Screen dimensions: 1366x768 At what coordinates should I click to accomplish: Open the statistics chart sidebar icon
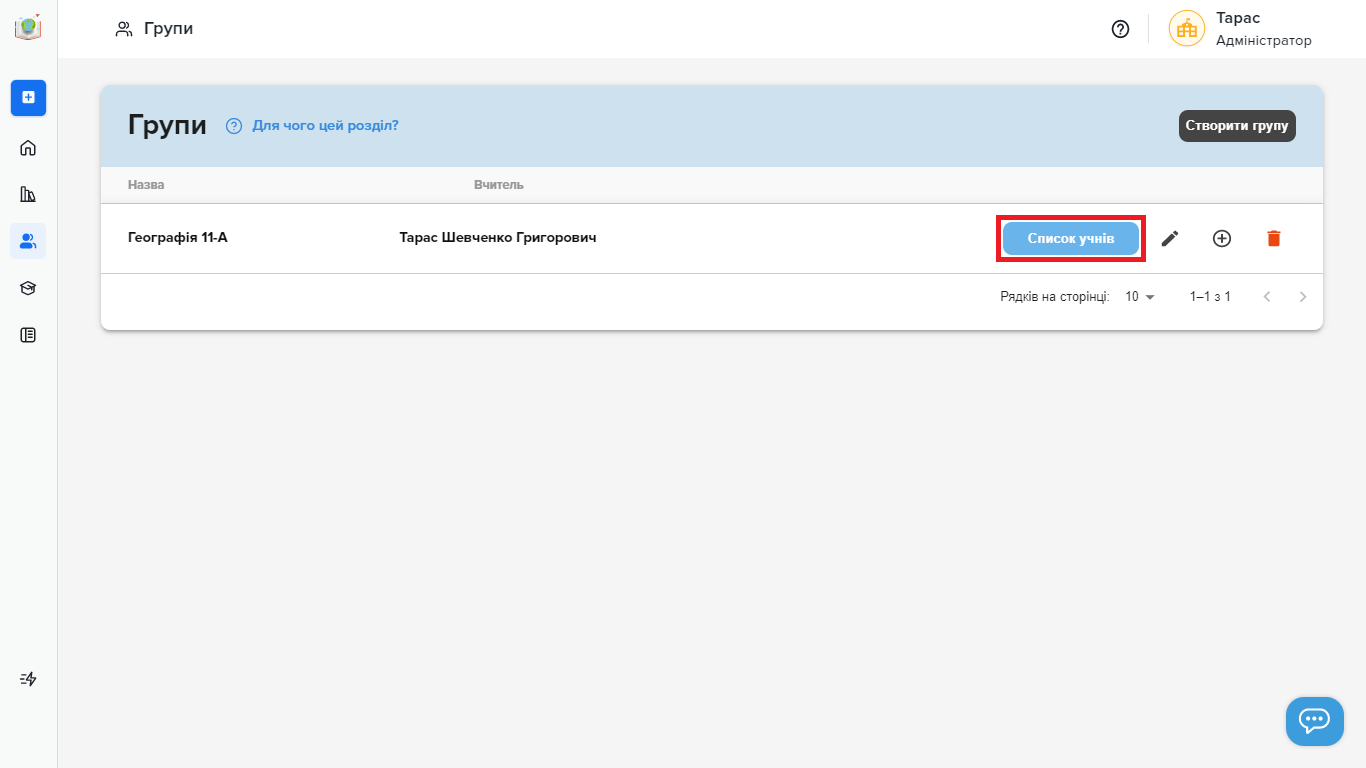coord(28,194)
